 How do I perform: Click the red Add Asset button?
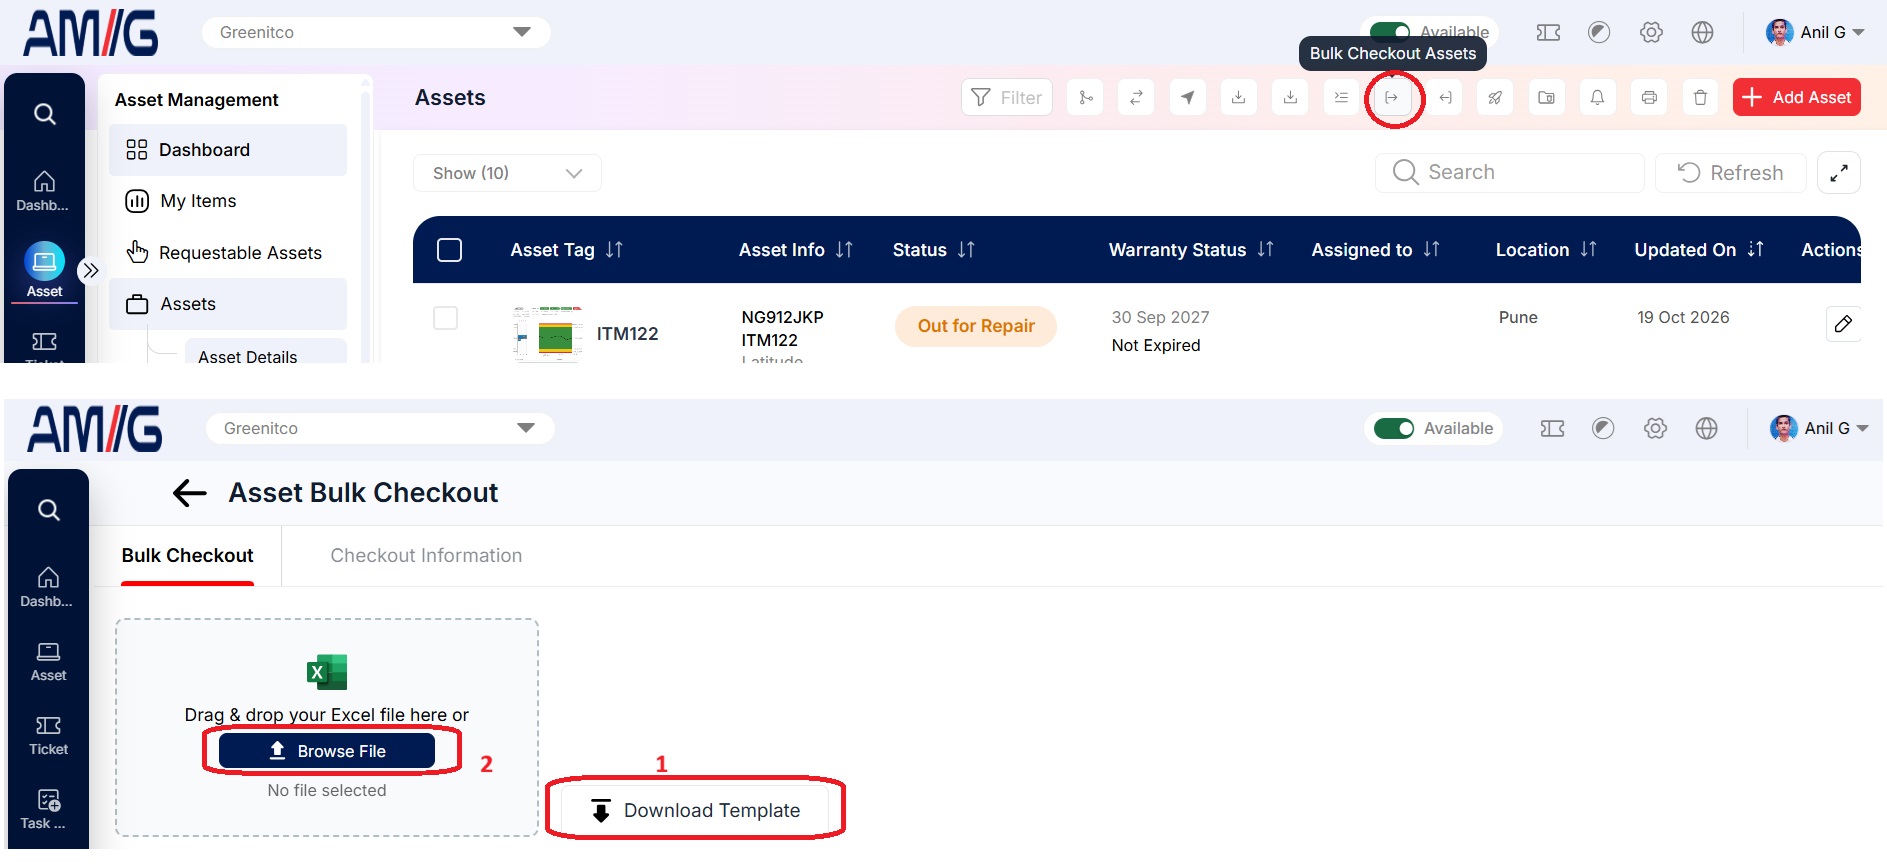tap(1796, 97)
